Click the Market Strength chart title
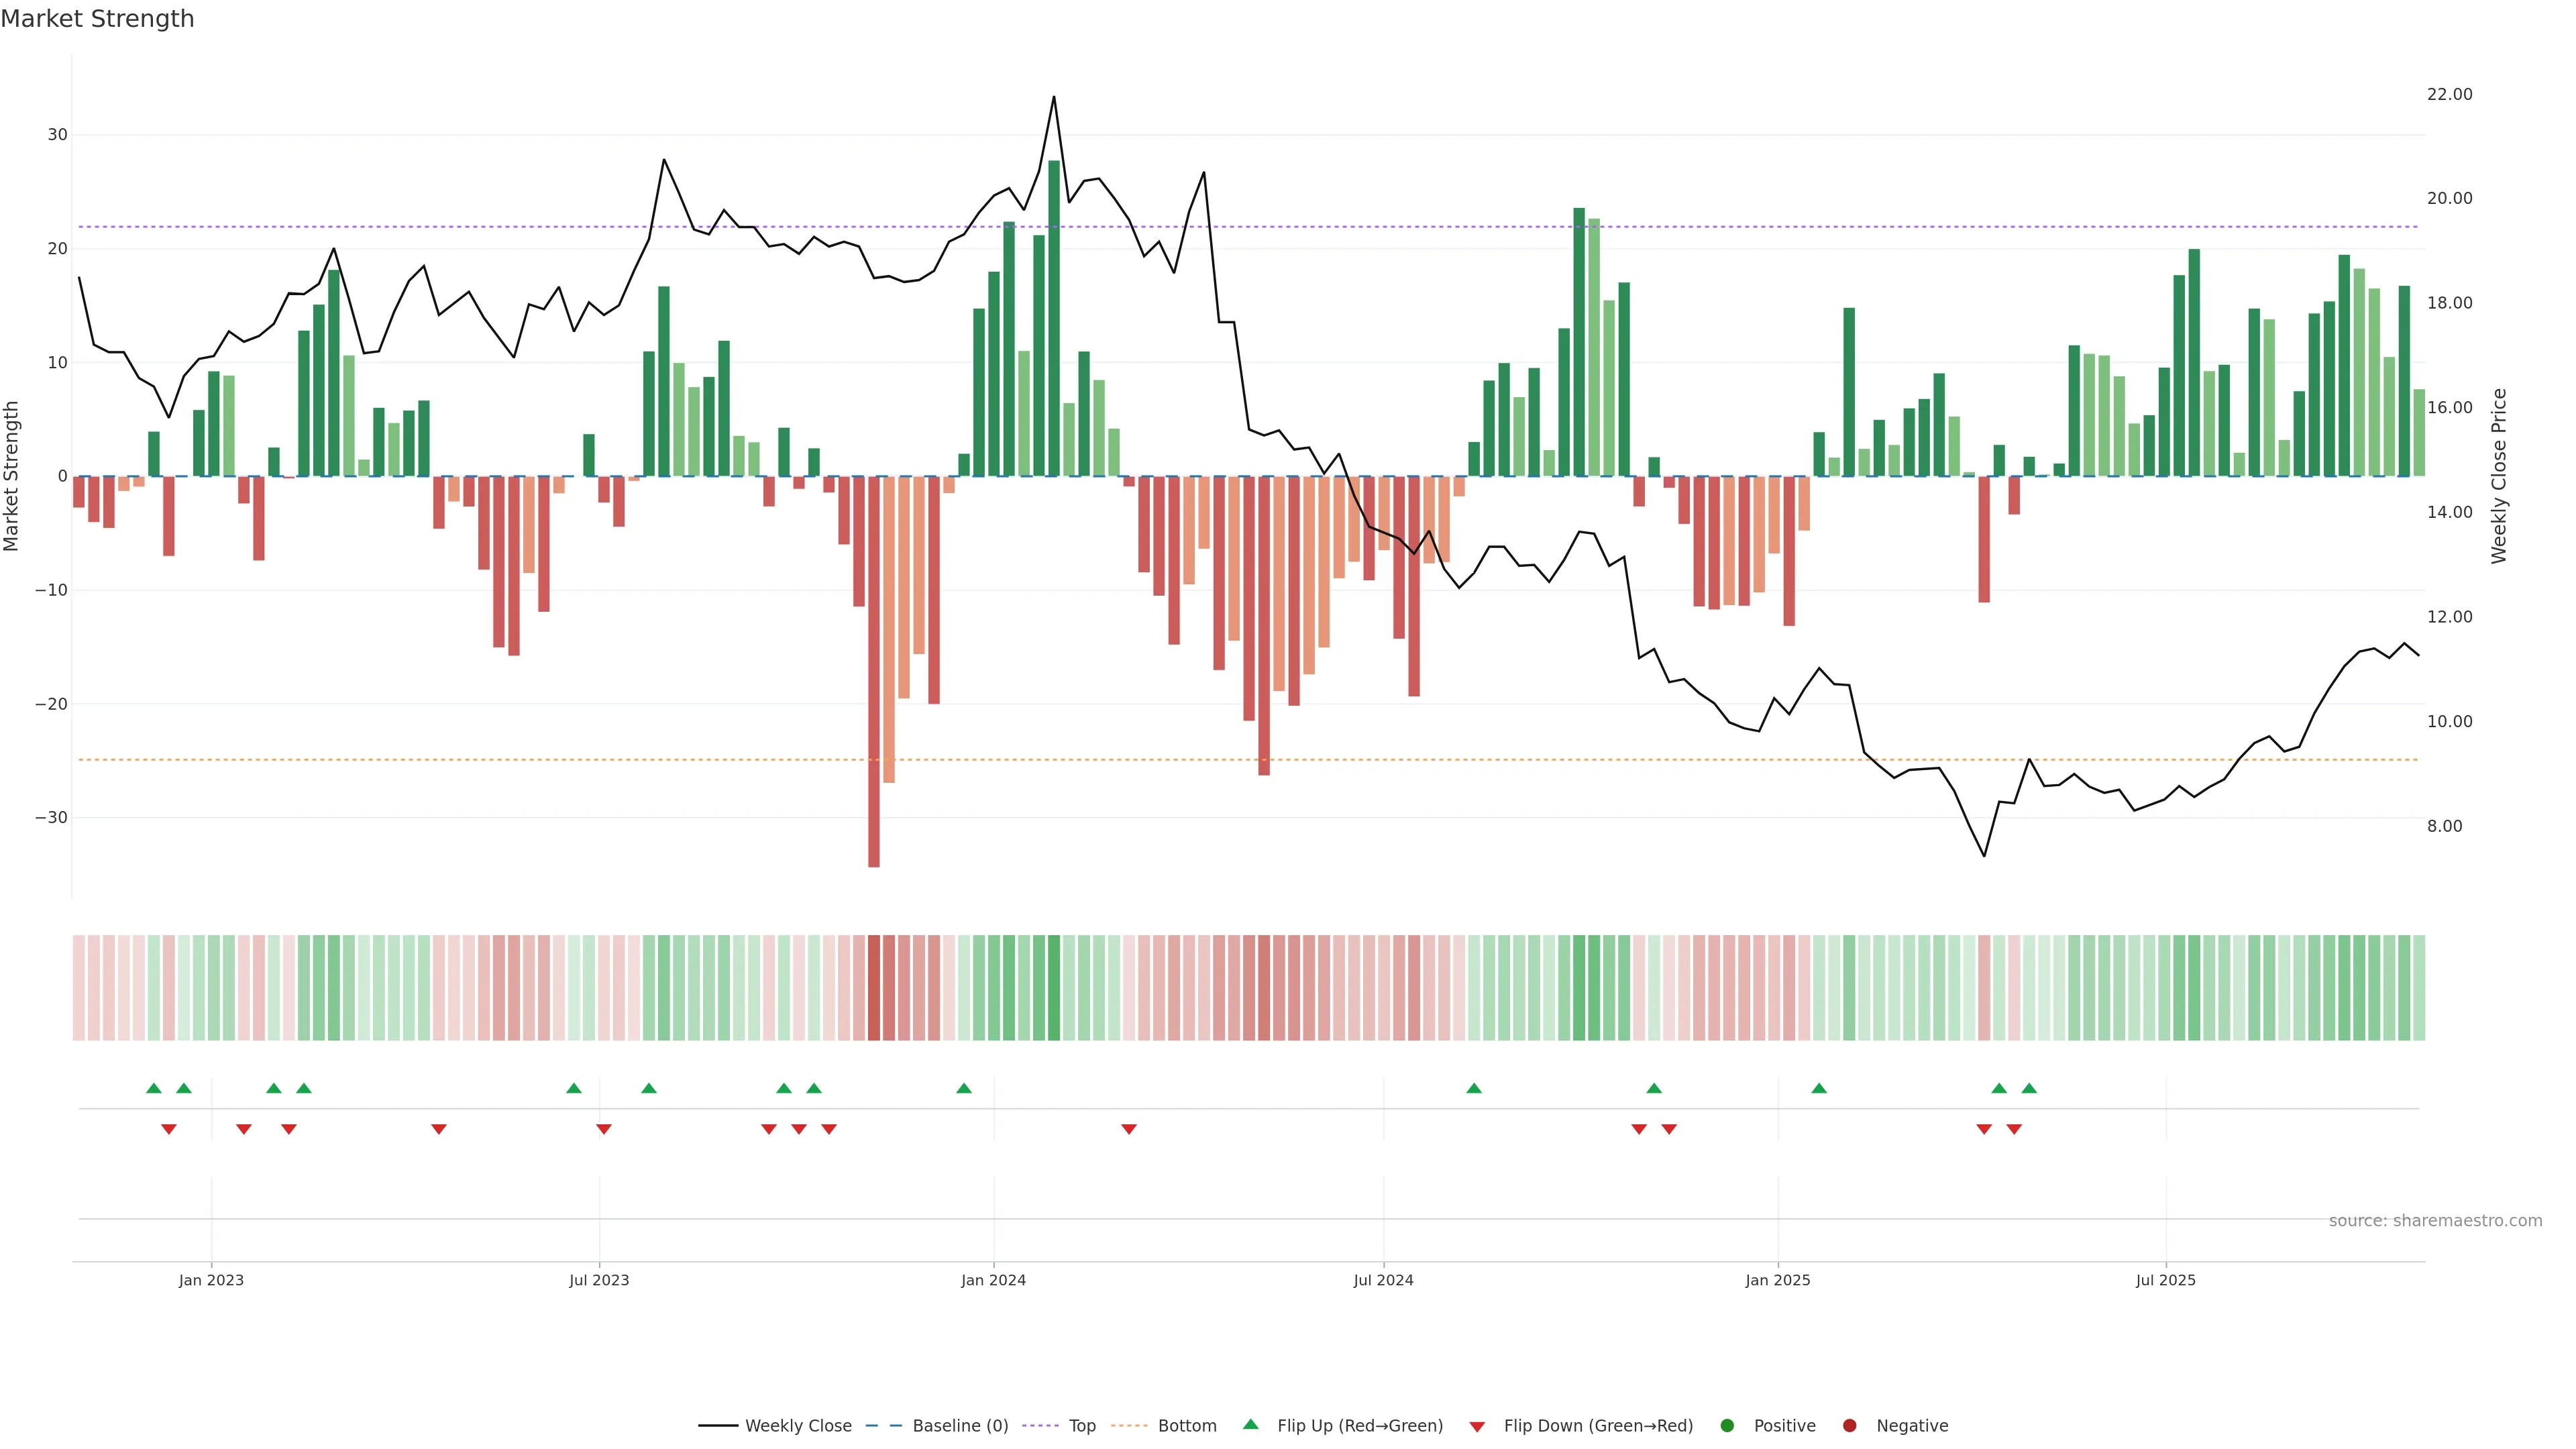This screenshot has width=2576, height=1449. tap(97, 18)
